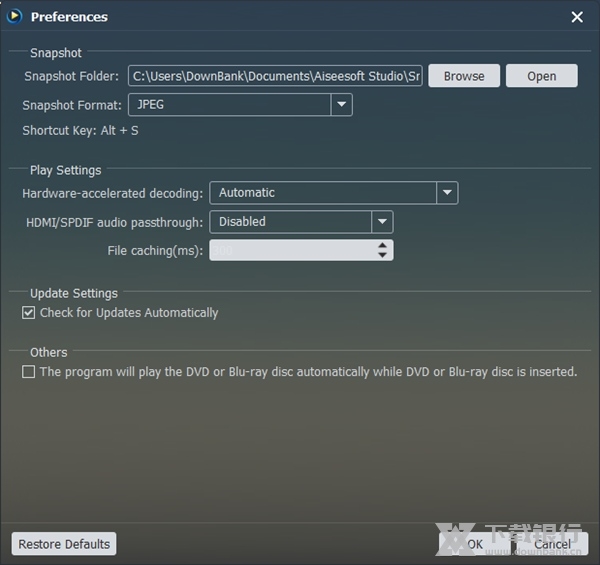Screen dimensions: 600x565
Task: Click the 'Hardware-accelerated decoding:' label
Action: click(112, 194)
